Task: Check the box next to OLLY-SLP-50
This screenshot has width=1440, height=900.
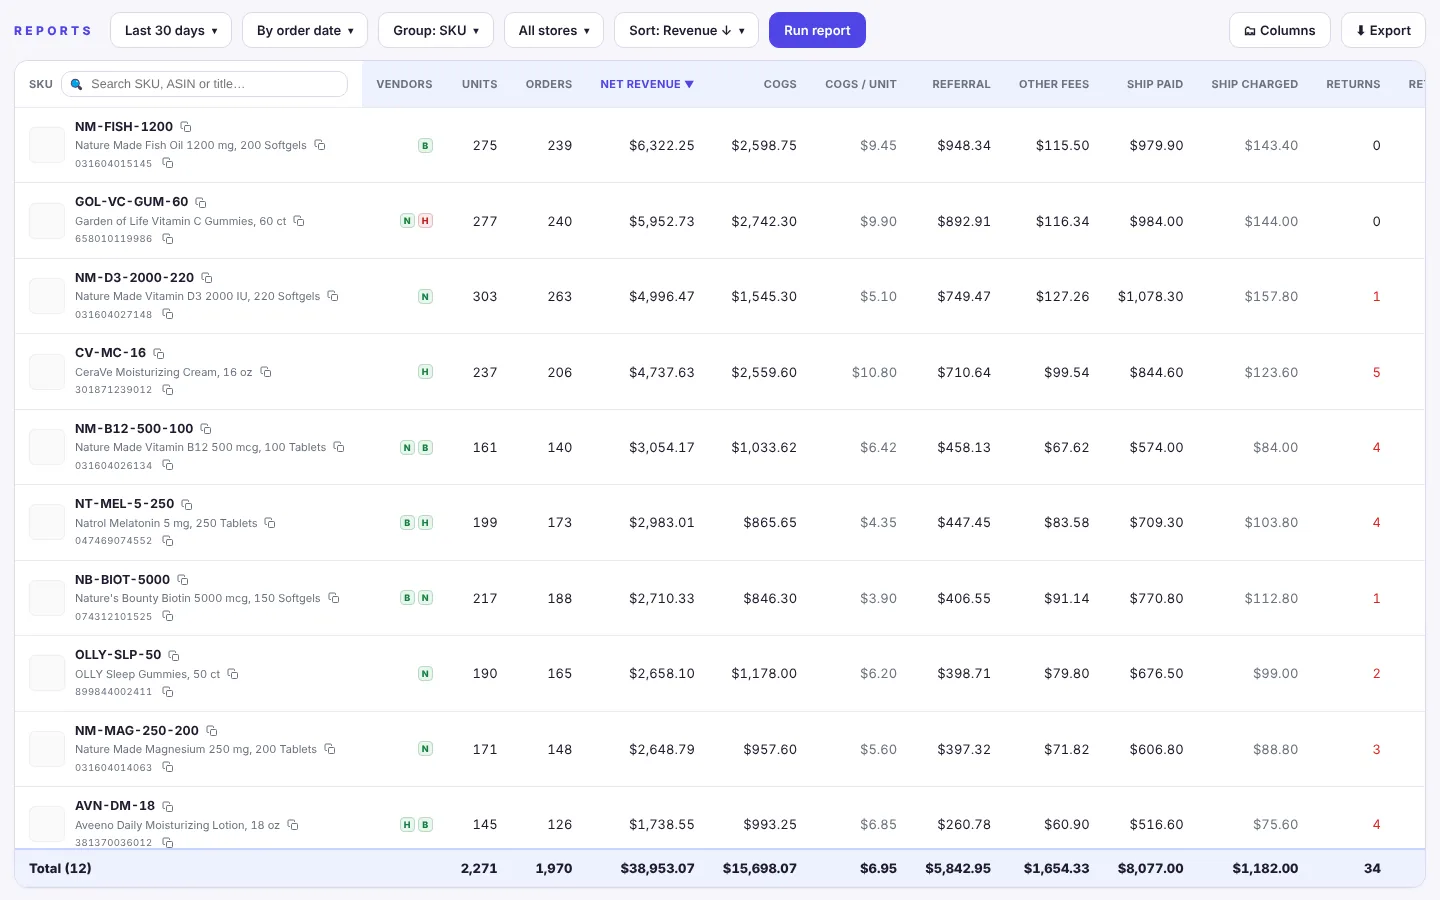Action: point(47,673)
